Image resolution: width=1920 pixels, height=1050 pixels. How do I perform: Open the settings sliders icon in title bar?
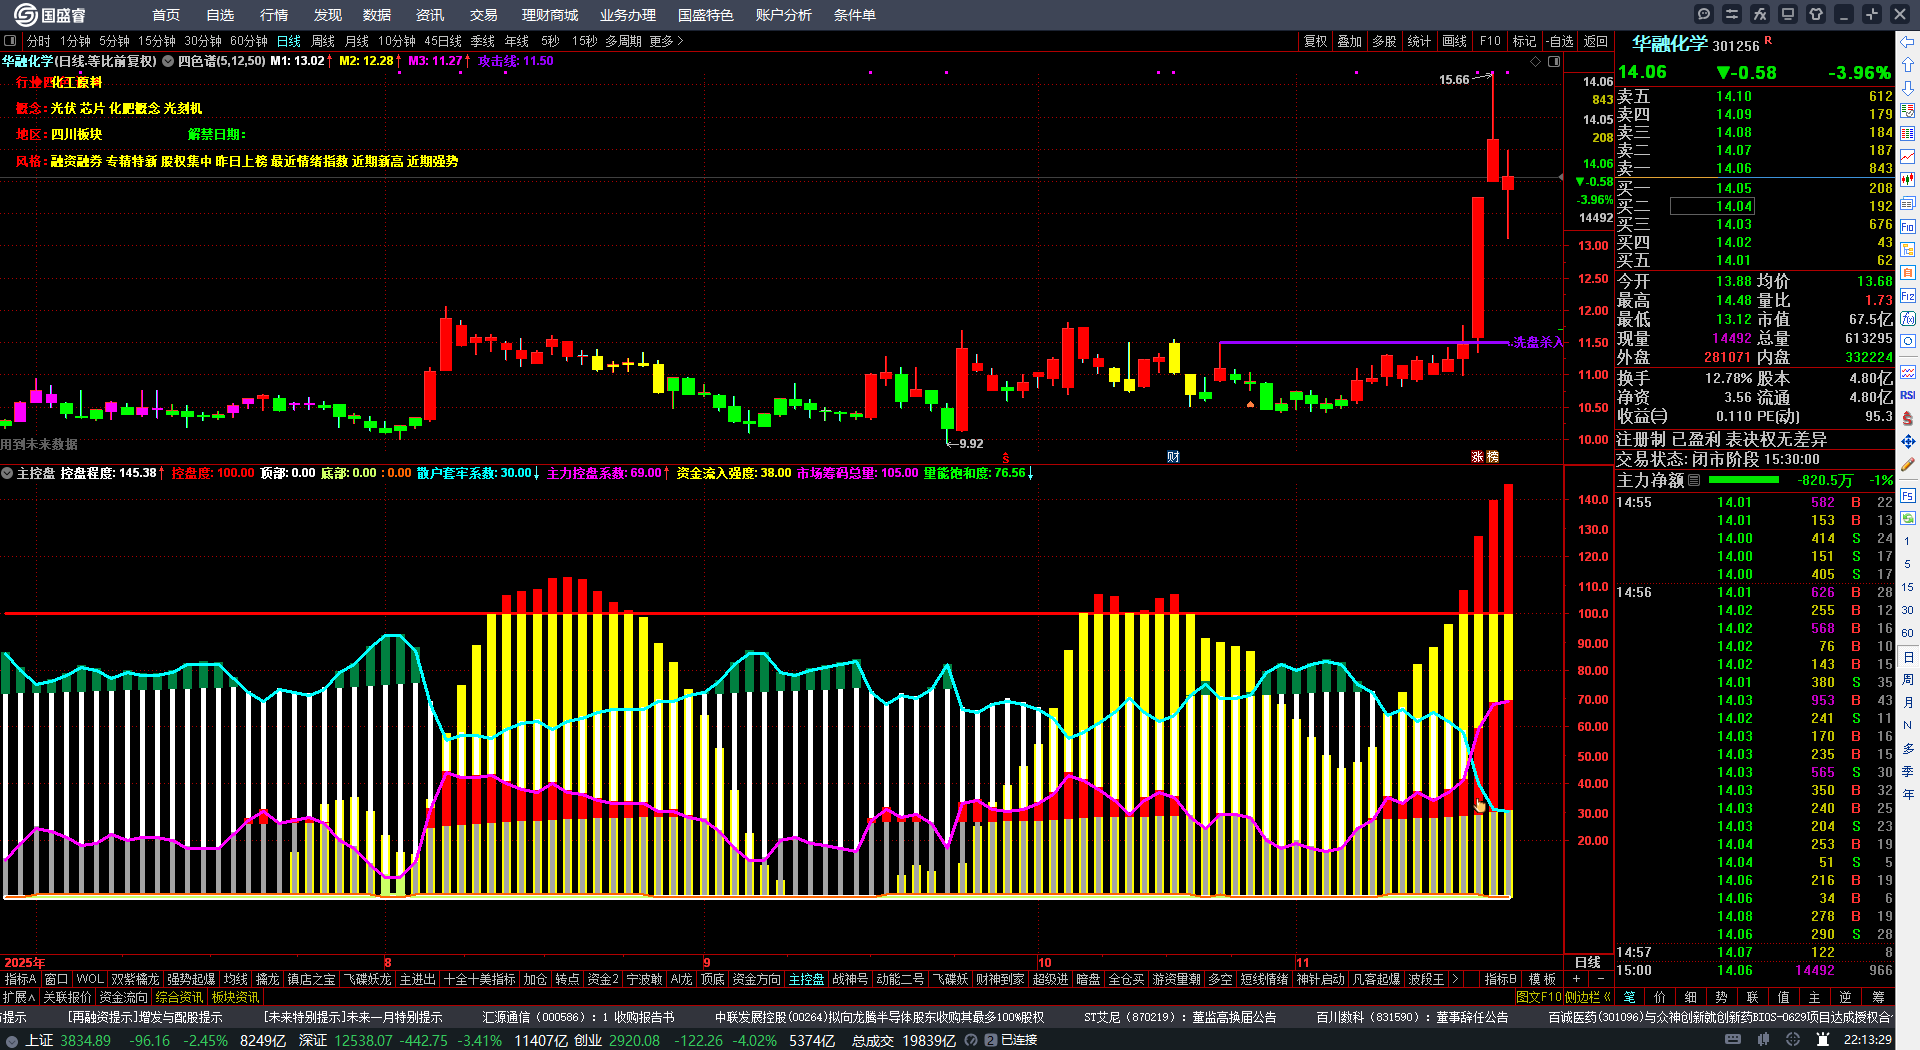1732,14
